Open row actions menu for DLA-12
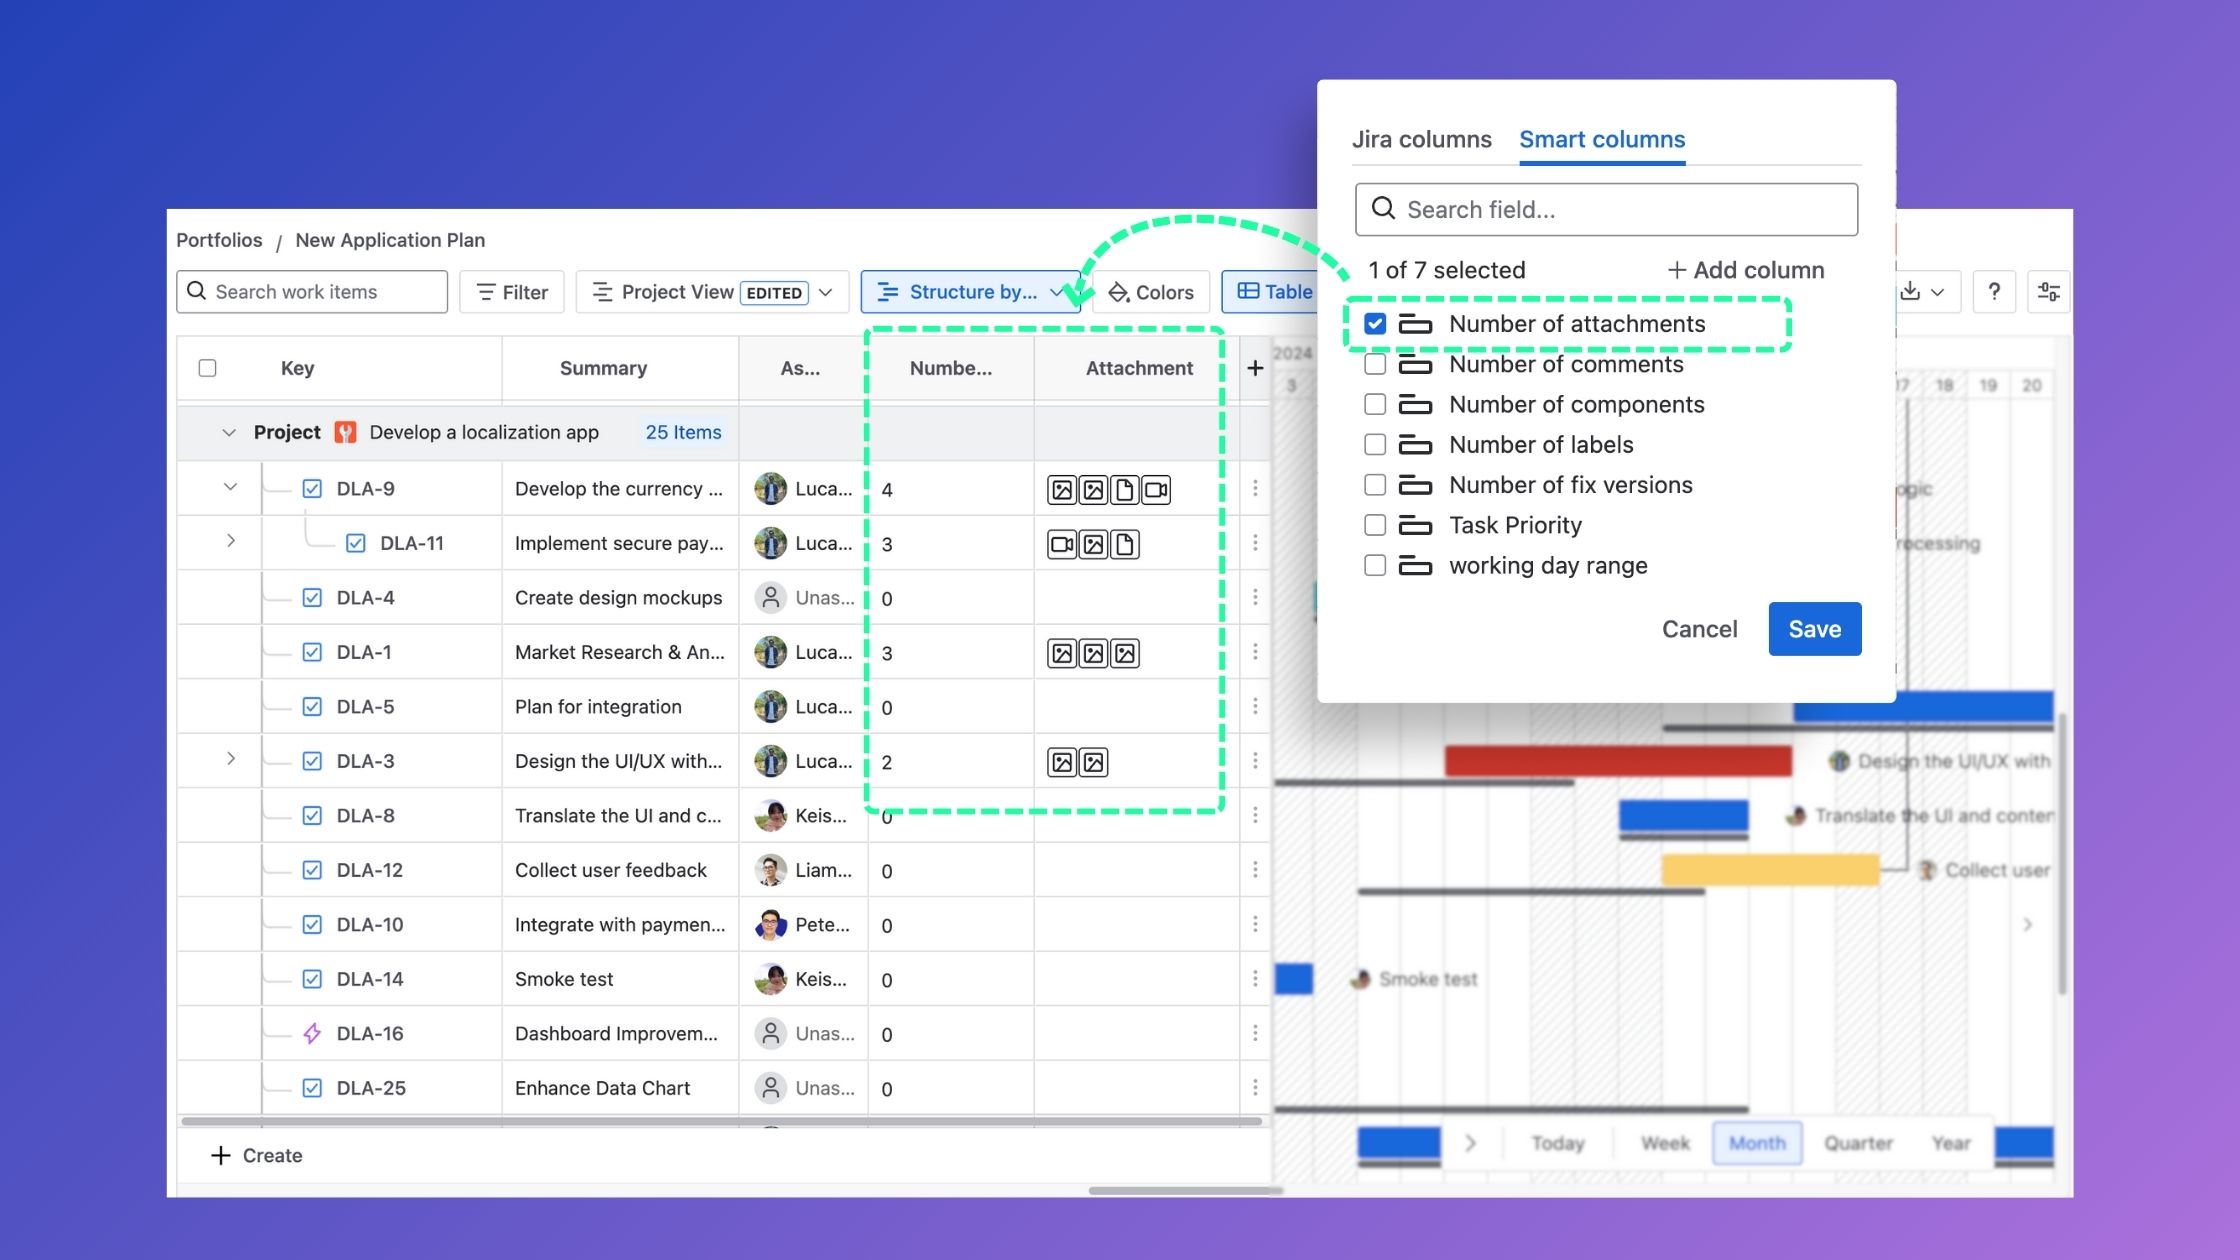Screen dimensions: 2240x1260 [x=1255, y=870]
